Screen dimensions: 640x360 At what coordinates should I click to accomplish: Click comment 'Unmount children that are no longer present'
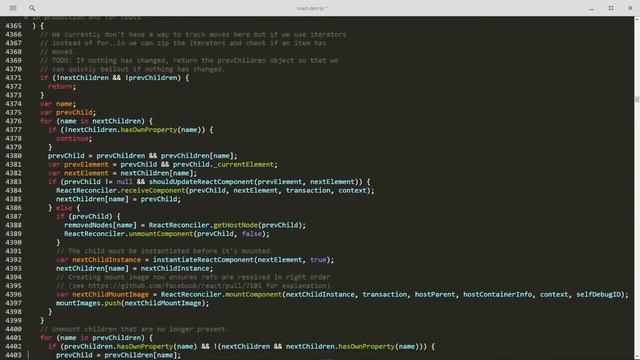coord(134,329)
